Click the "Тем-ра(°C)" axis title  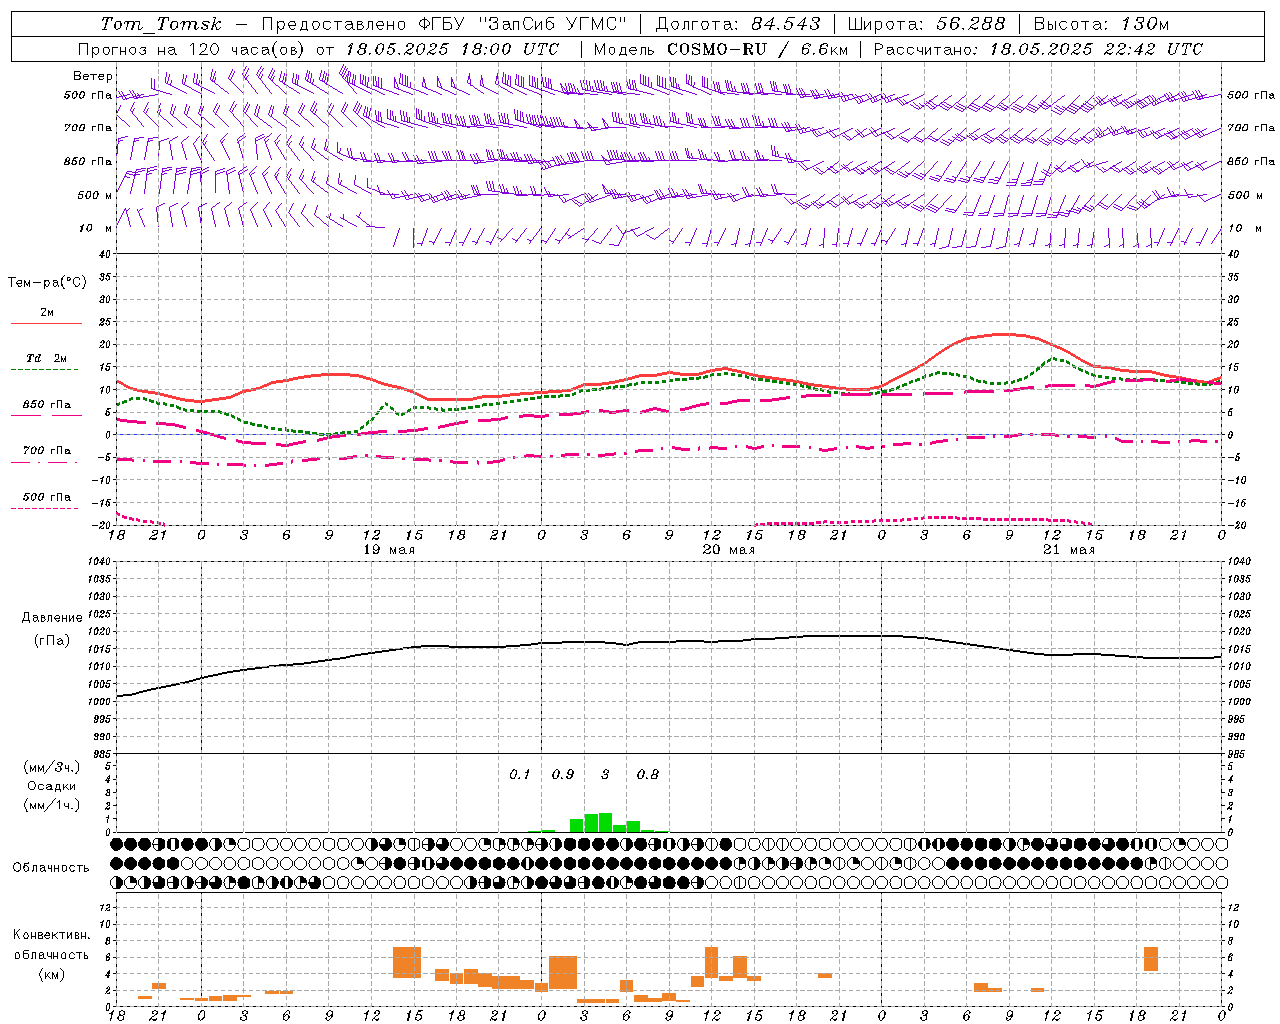click(47, 283)
